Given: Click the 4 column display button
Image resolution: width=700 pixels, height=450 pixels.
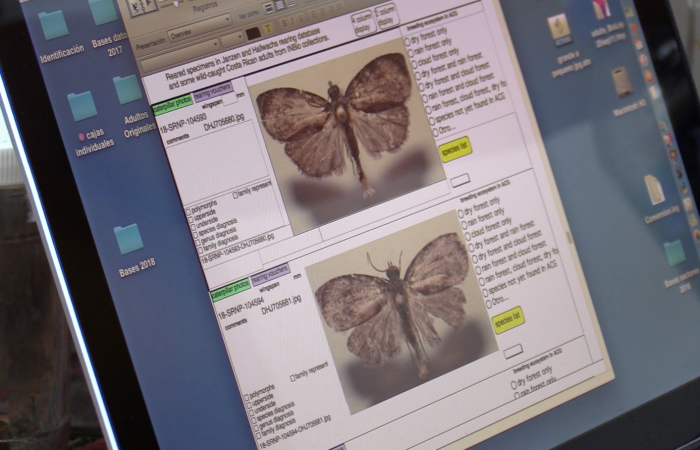Looking at the screenshot, I should [362, 22].
